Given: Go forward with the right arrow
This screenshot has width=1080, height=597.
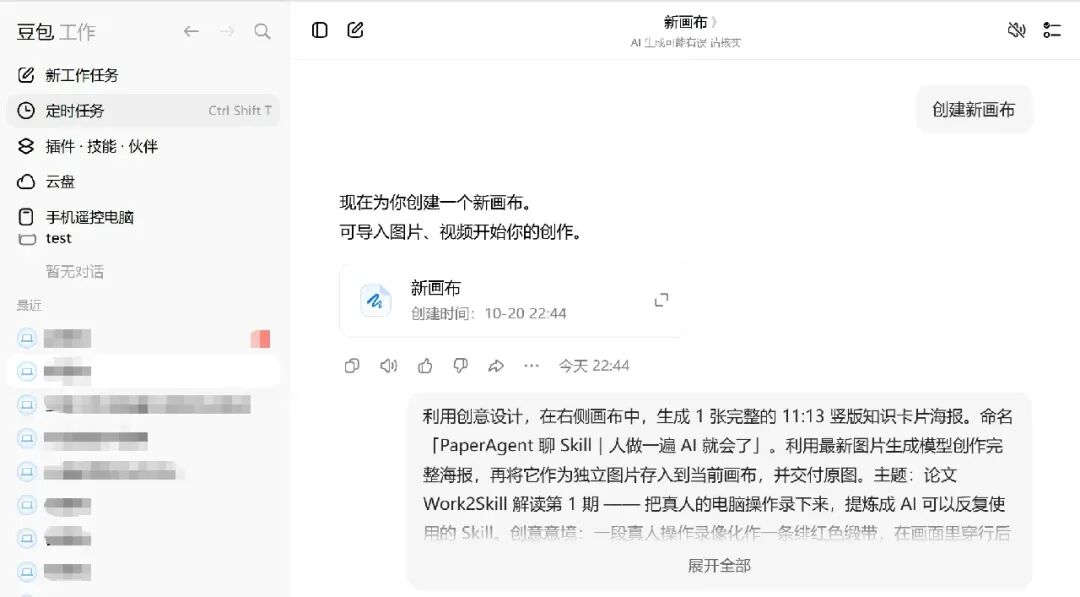Looking at the screenshot, I should click(227, 31).
